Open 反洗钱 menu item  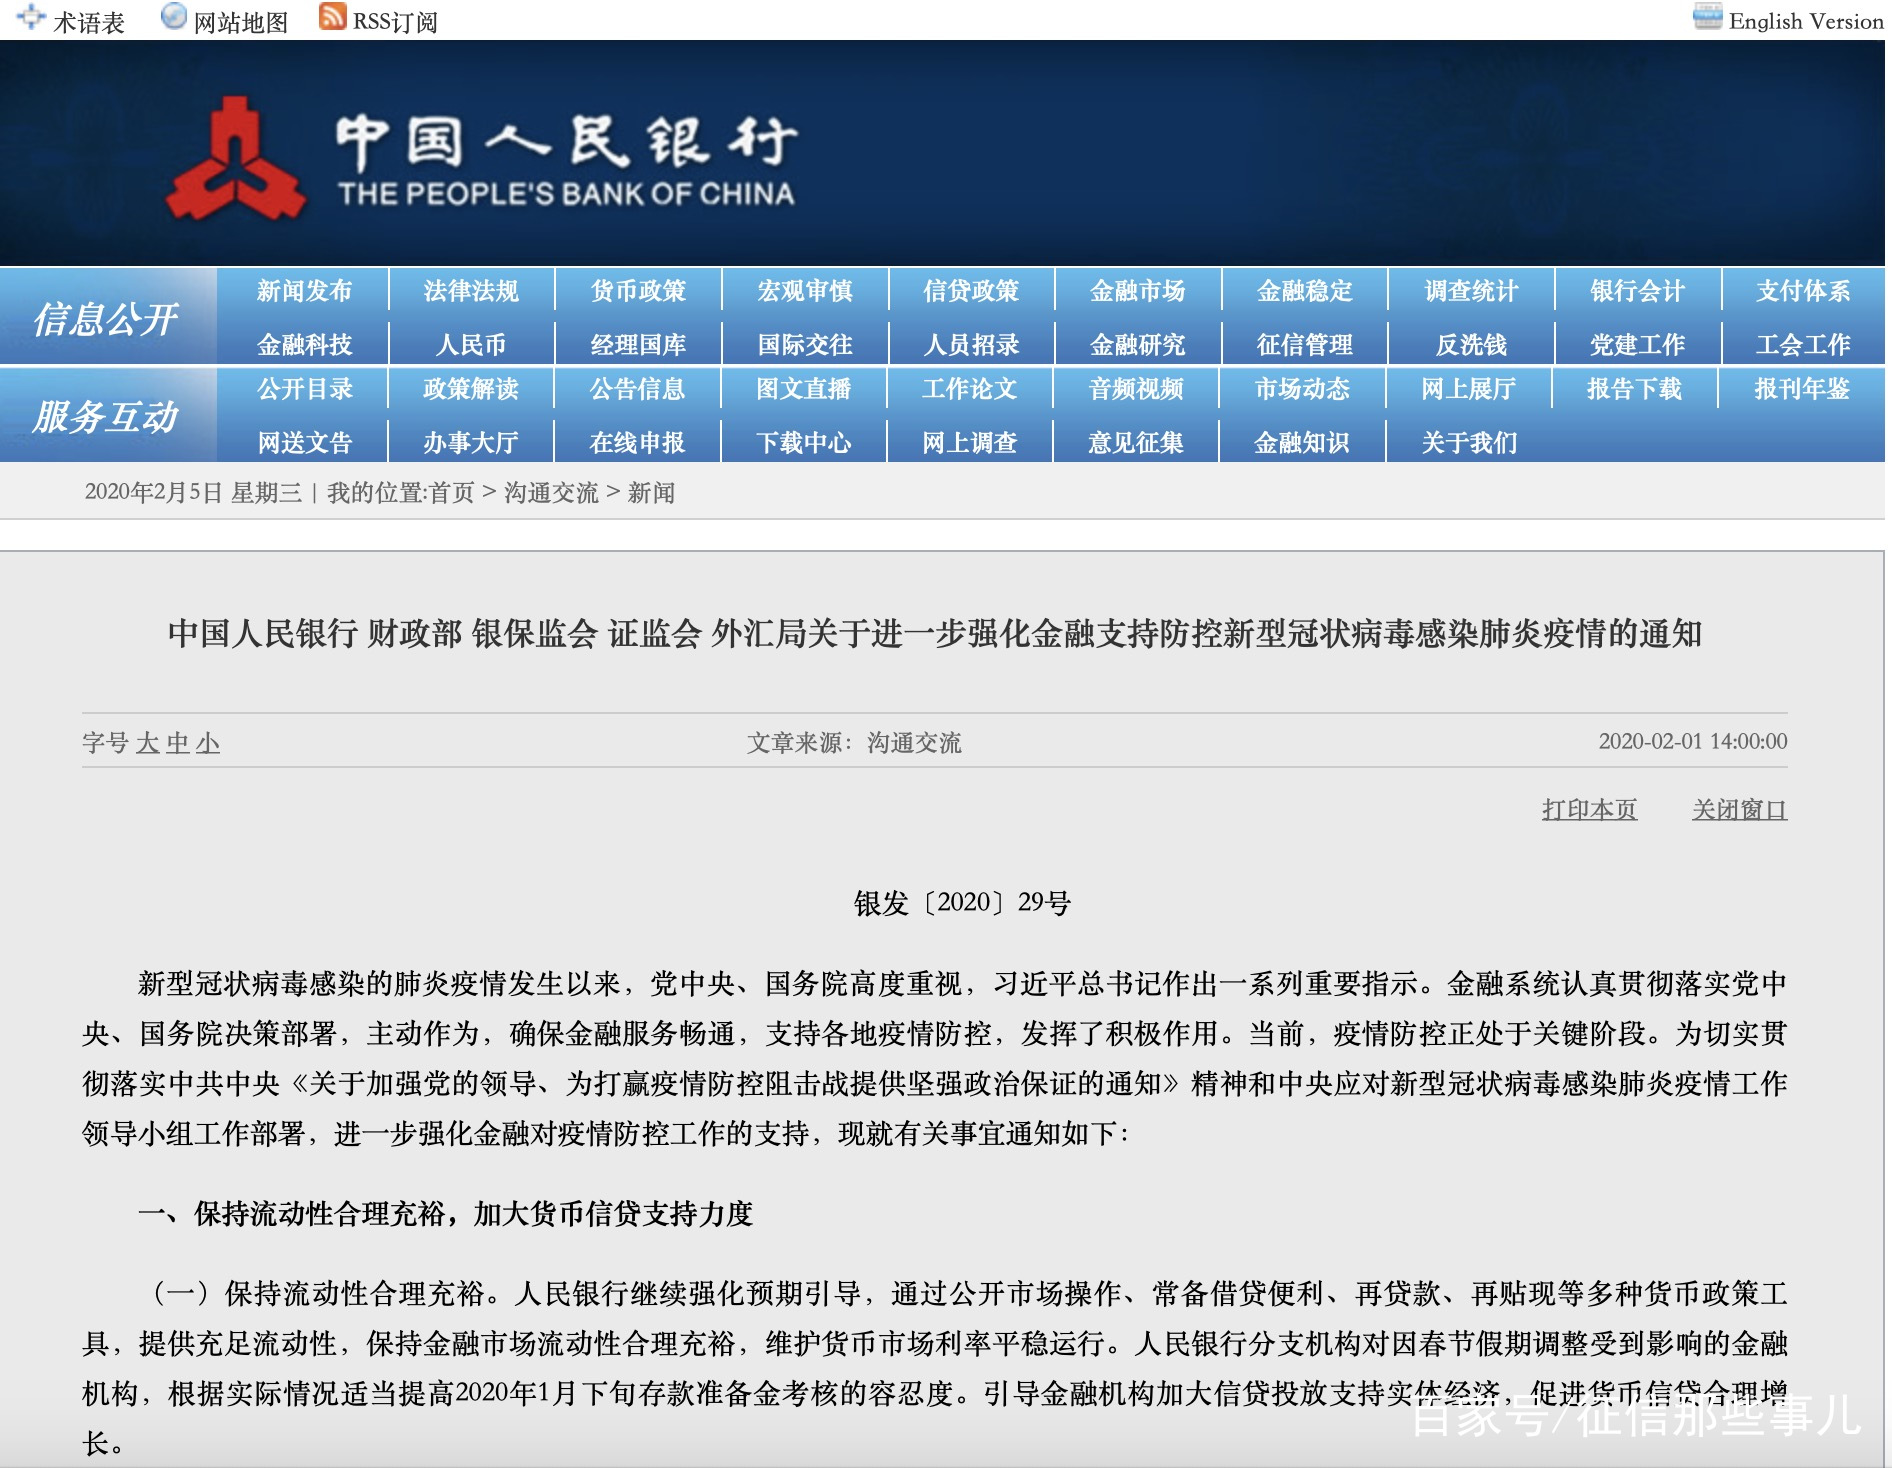1471,345
